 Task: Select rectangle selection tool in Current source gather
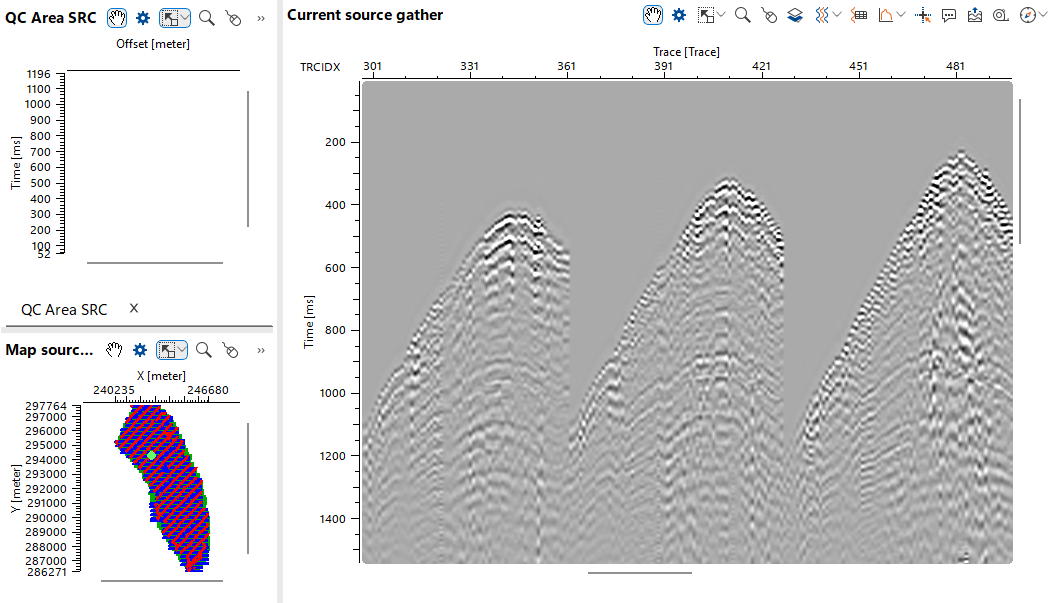click(706, 15)
